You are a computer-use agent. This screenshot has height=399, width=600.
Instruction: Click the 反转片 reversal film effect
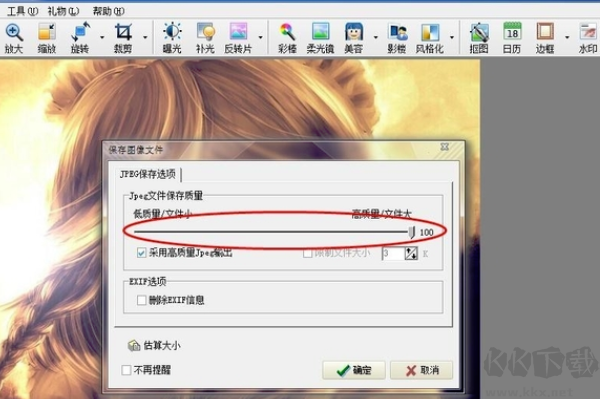pyautogui.click(x=238, y=37)
